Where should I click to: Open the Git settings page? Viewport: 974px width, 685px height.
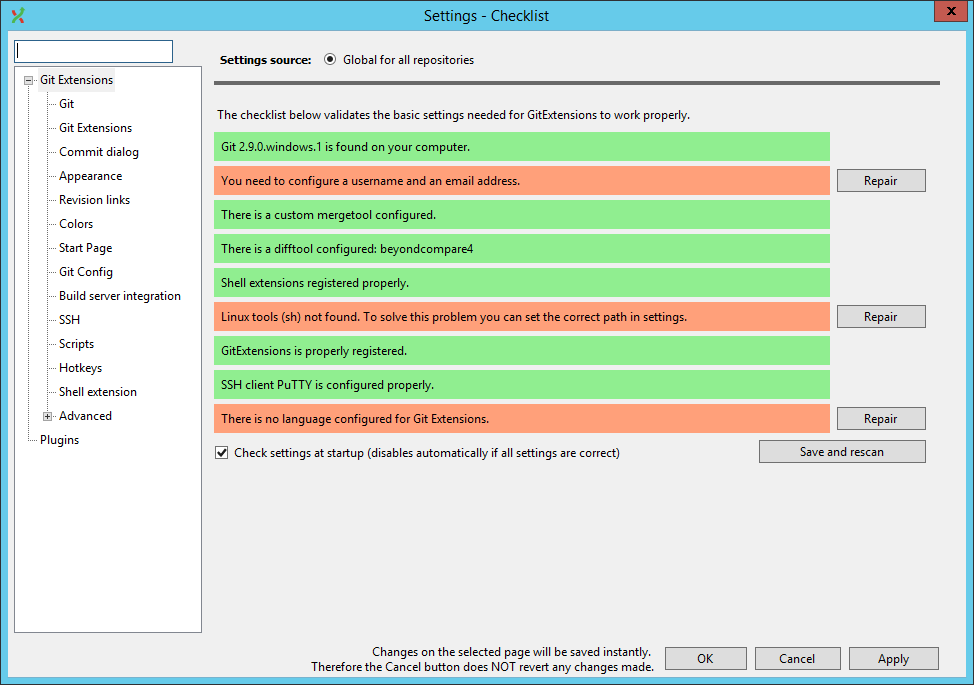tap(66, 104)
